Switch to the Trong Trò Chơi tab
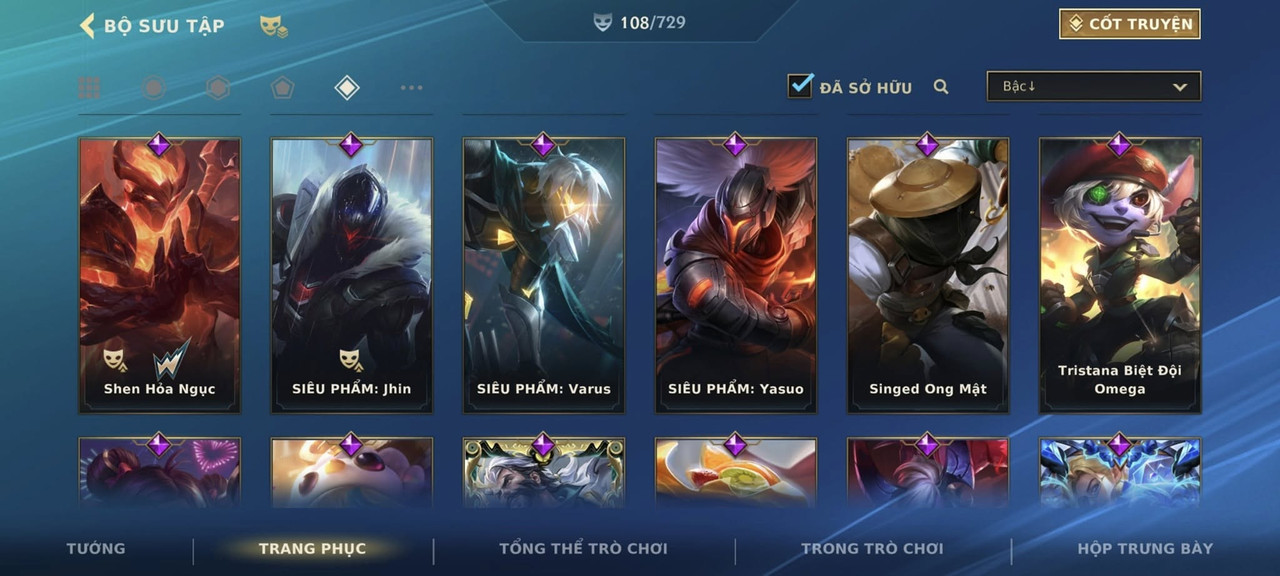 coord(872,548)
